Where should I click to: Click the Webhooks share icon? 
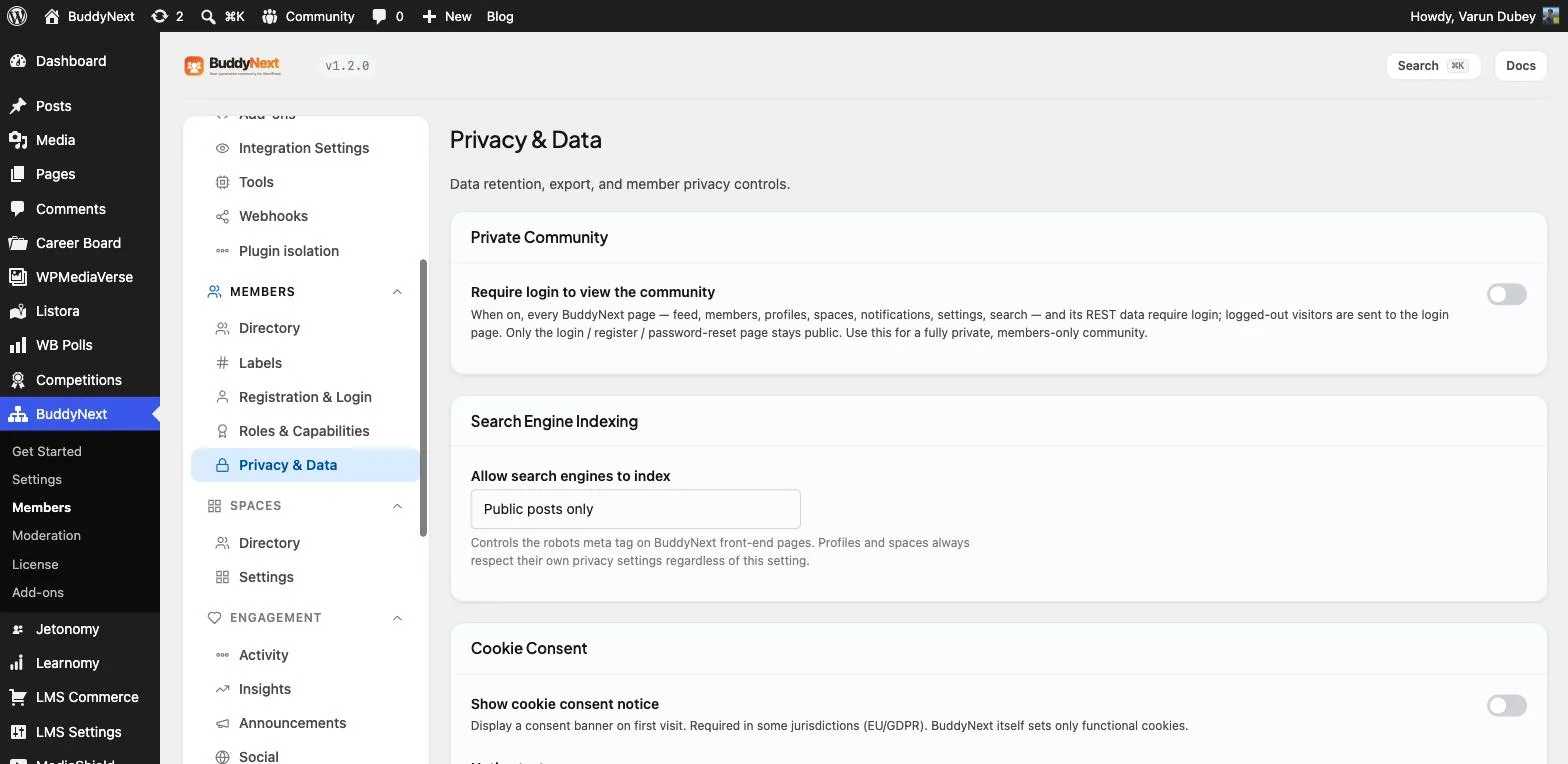(222, 216)
